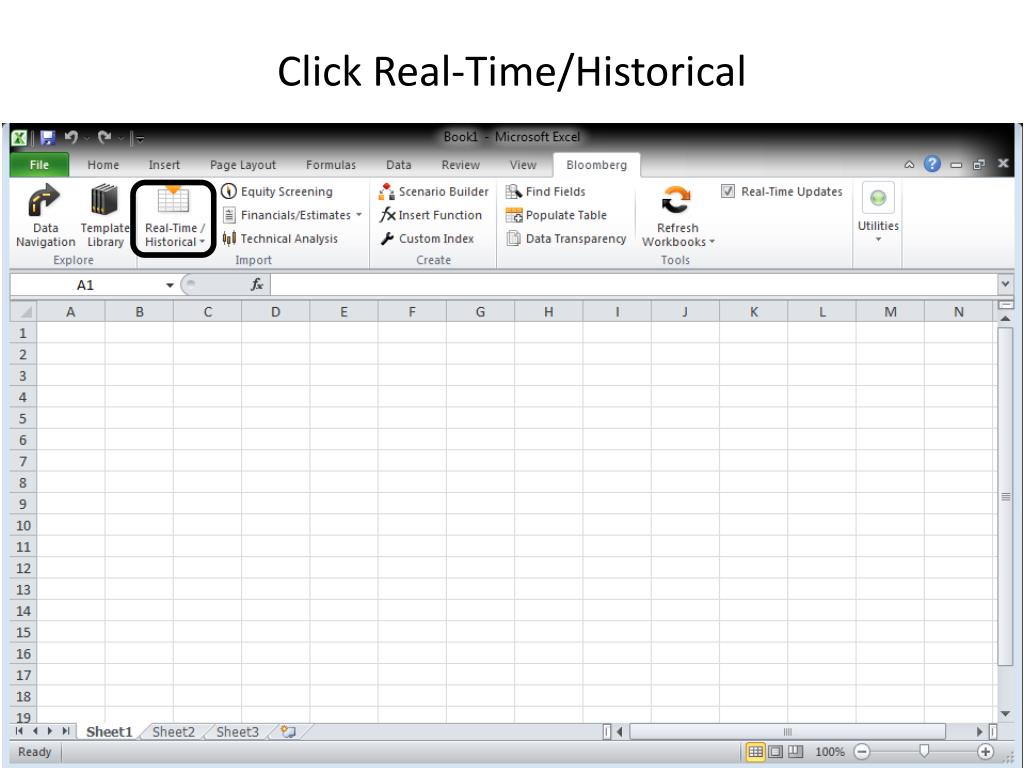The width and height of the screenshot is (1024, 768).
Task: Switch to the Formulas tab
Action: [x=330, y=165]
